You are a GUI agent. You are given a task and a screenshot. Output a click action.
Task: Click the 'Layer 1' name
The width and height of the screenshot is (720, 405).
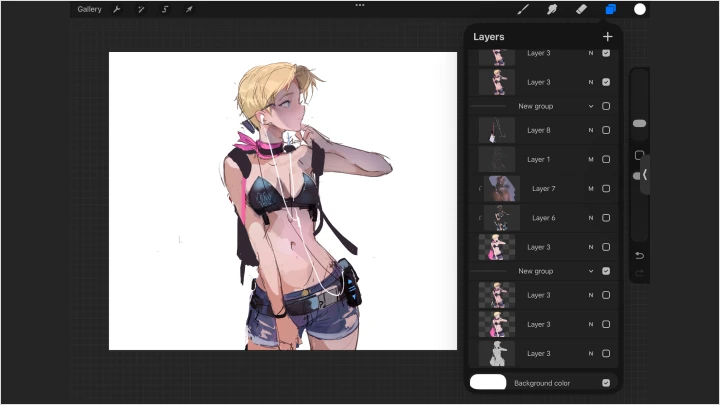point(539,159)
